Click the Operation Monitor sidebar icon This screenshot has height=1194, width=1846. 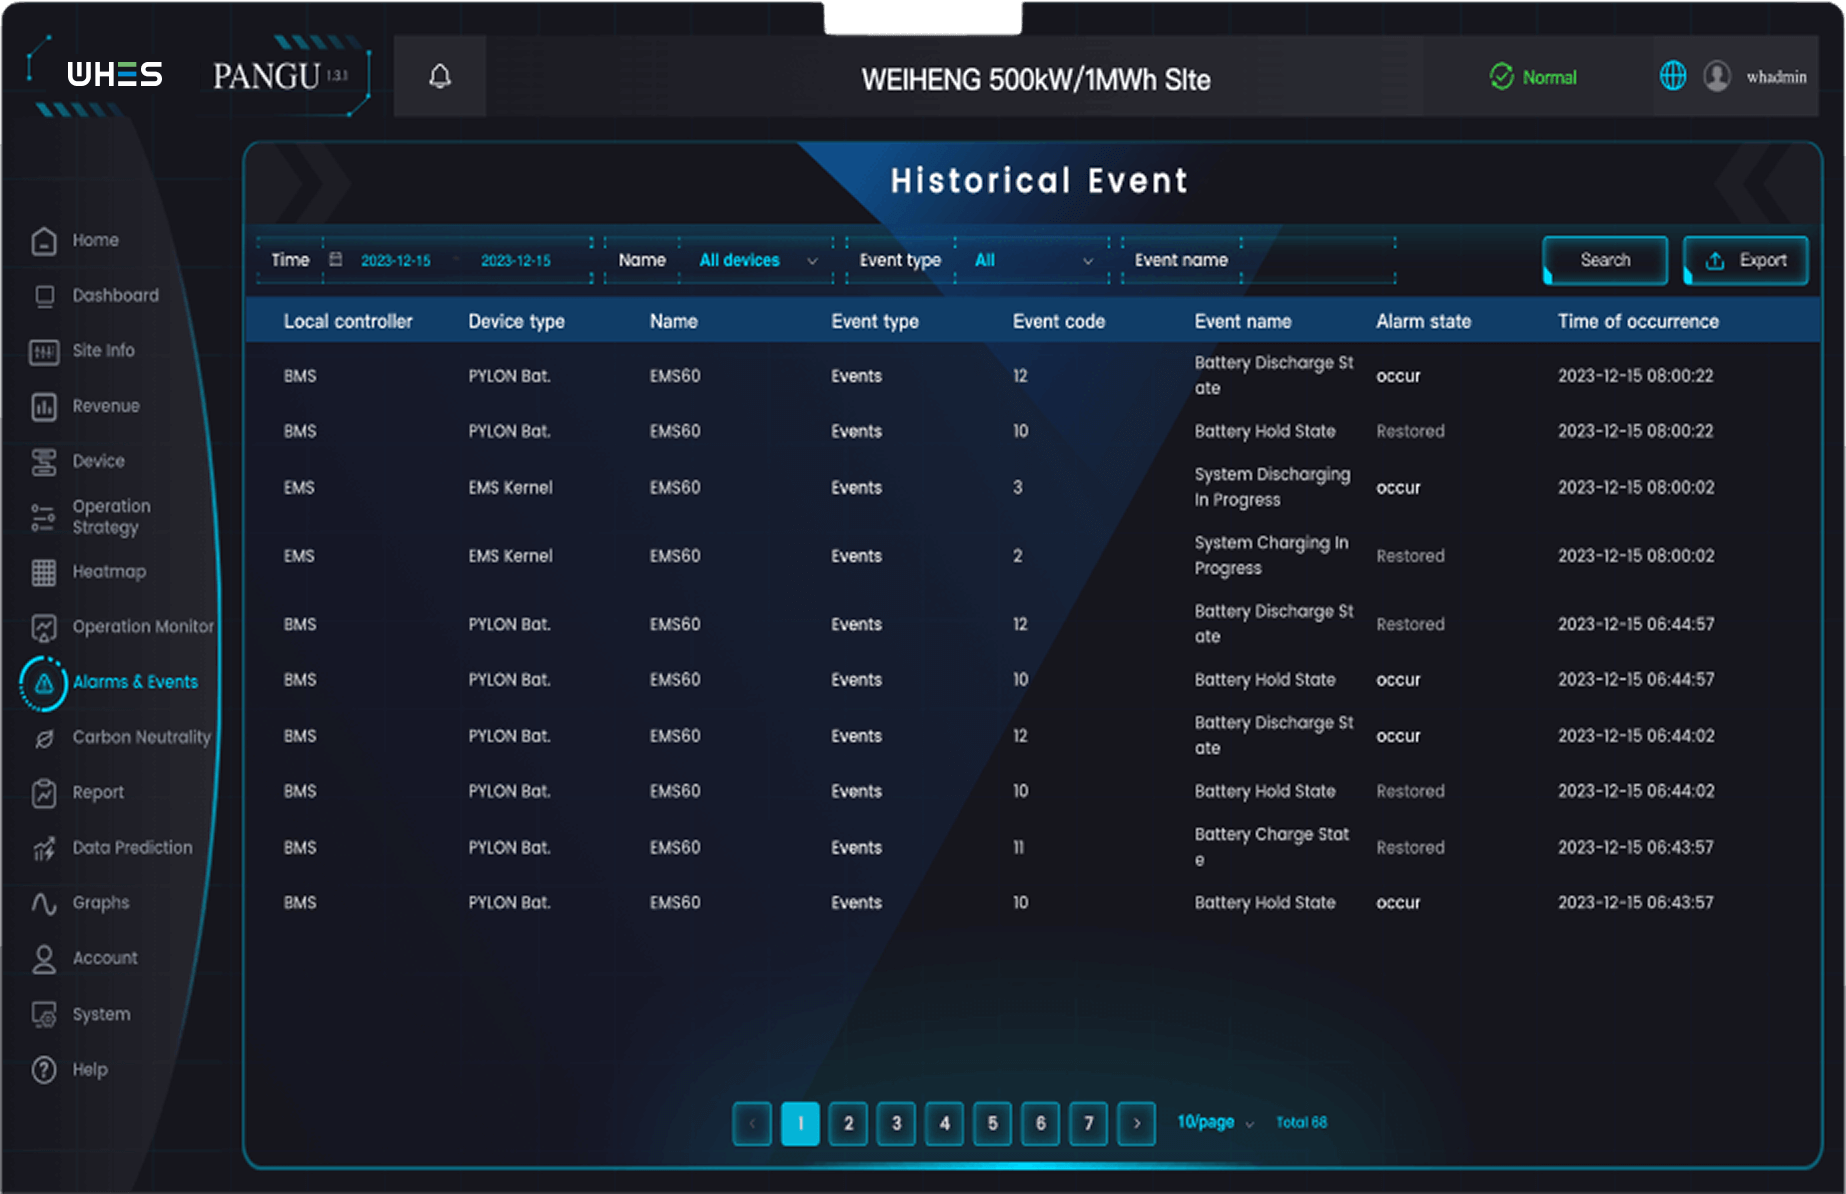(x=44, y=627)
